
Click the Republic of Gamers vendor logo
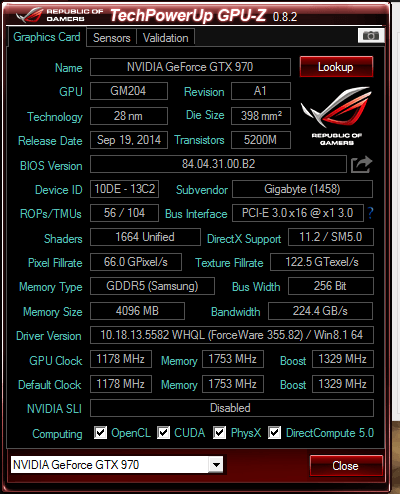coord(336,115)
